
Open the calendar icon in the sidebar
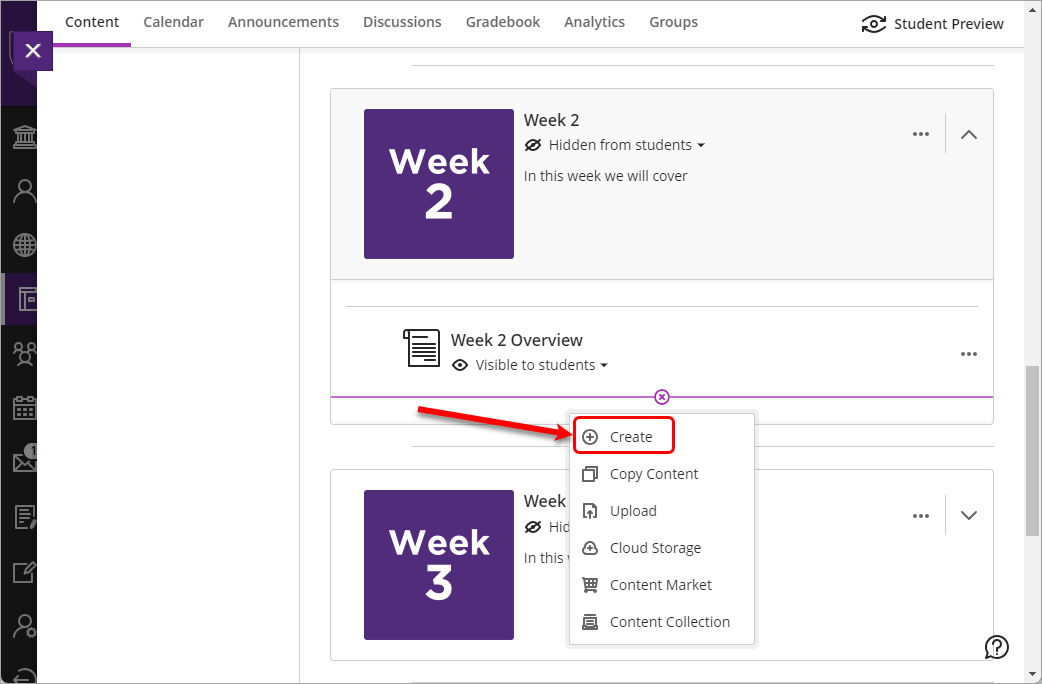[22, 408]
